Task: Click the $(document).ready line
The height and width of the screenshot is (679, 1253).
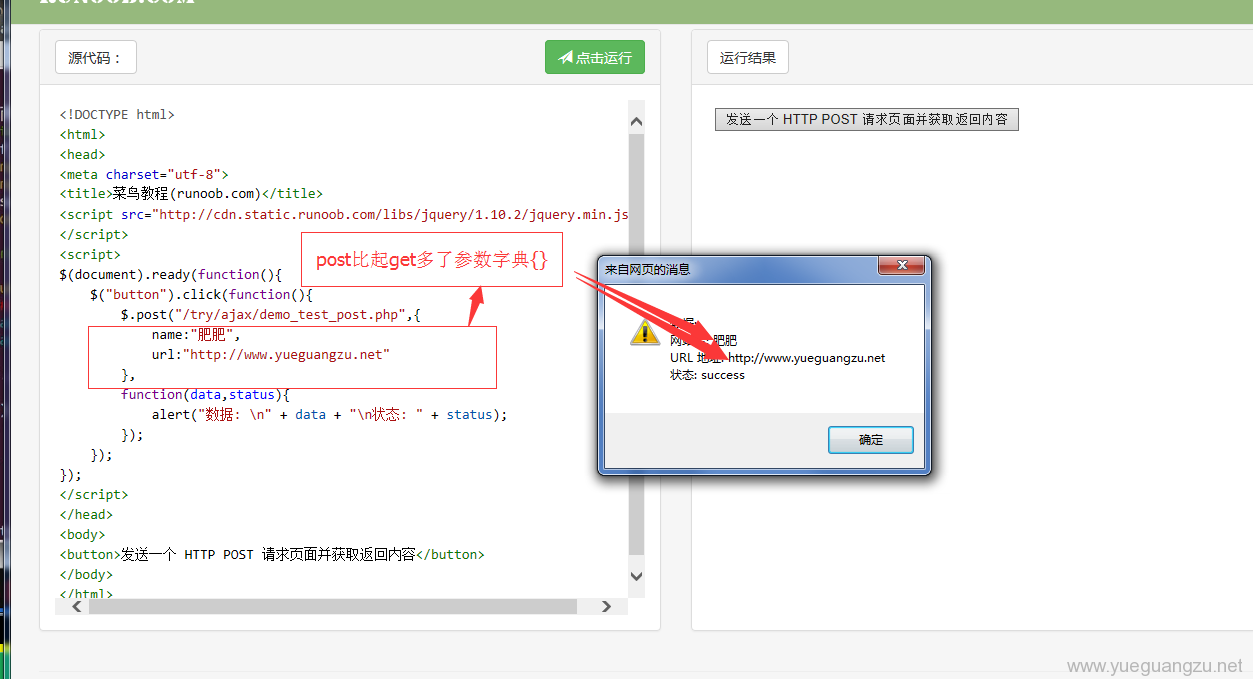Action: coord(171,274)
